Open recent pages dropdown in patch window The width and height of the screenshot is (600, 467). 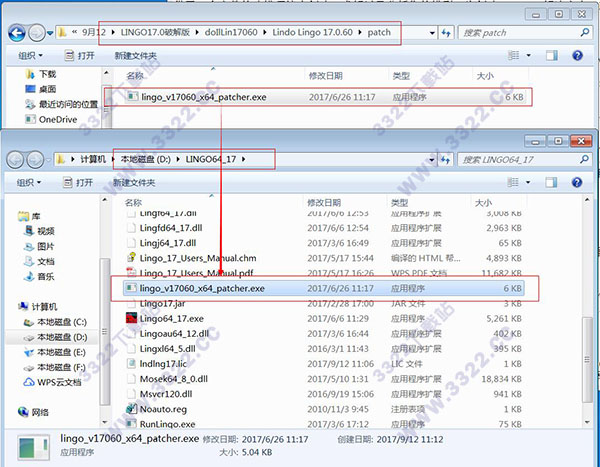(50, 34)
